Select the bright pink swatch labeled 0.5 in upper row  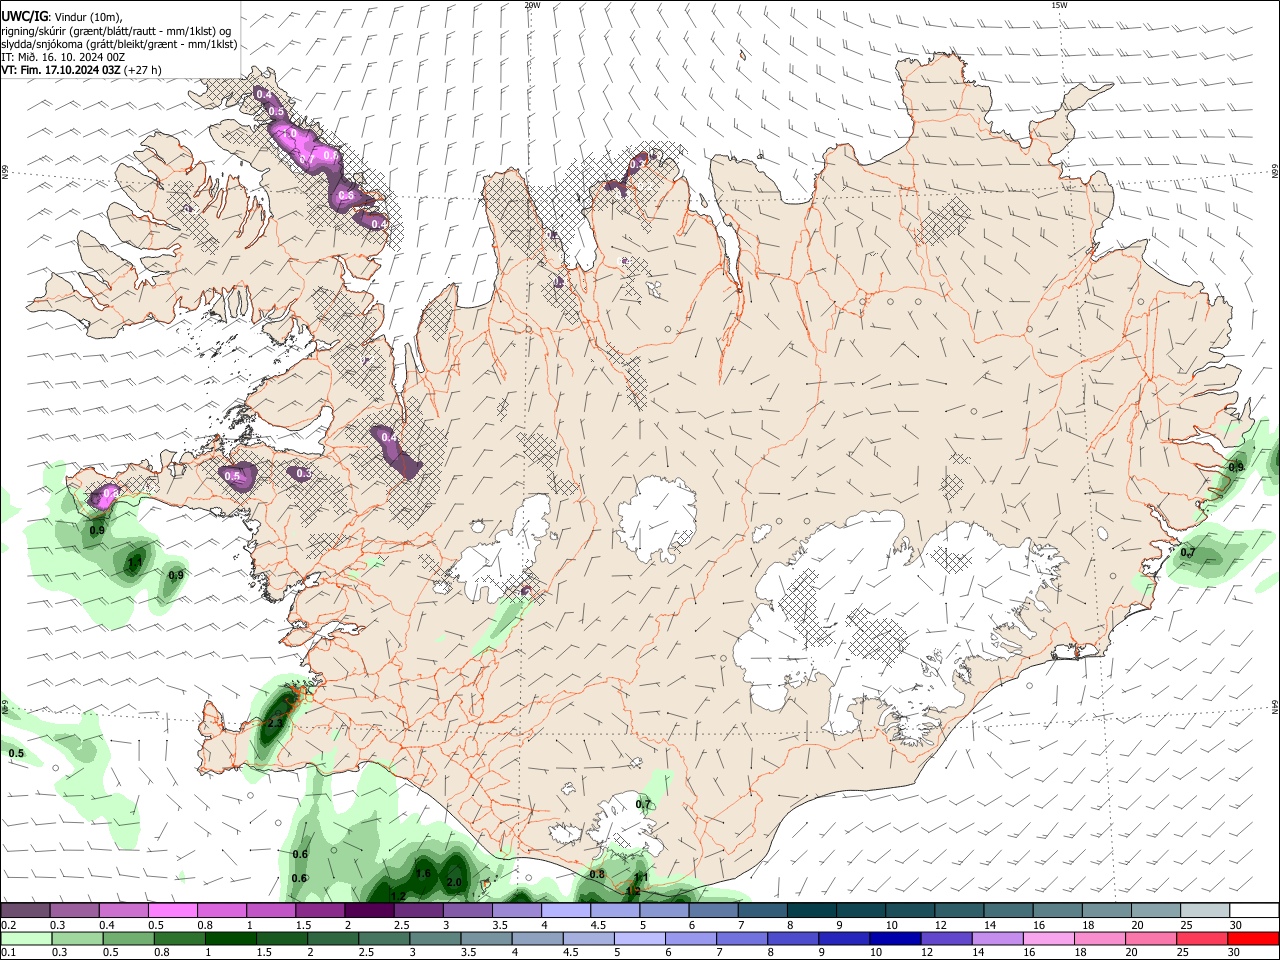pyautogui.click(x=172, y=910)
